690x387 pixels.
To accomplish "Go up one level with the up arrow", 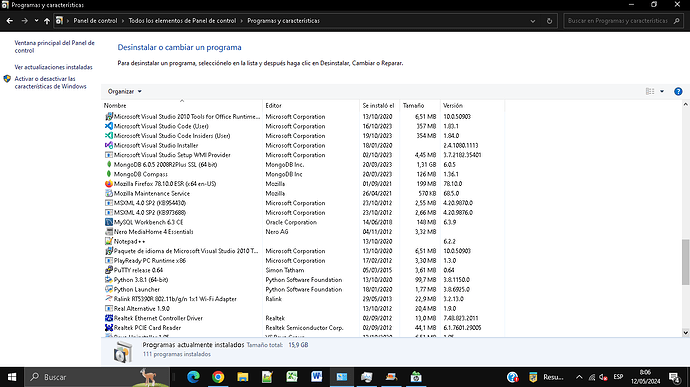I will point(47,21).
